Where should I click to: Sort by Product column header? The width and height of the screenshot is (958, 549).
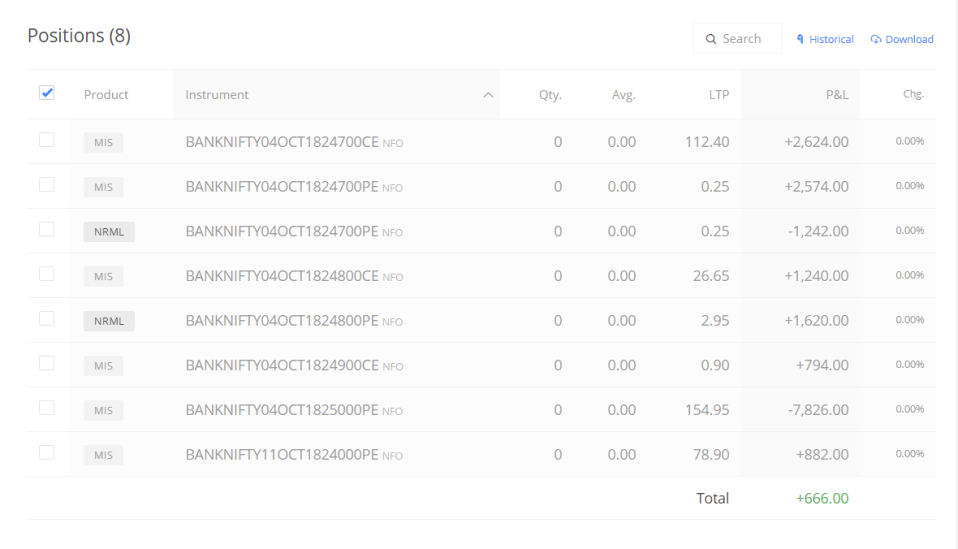(106, 95)
